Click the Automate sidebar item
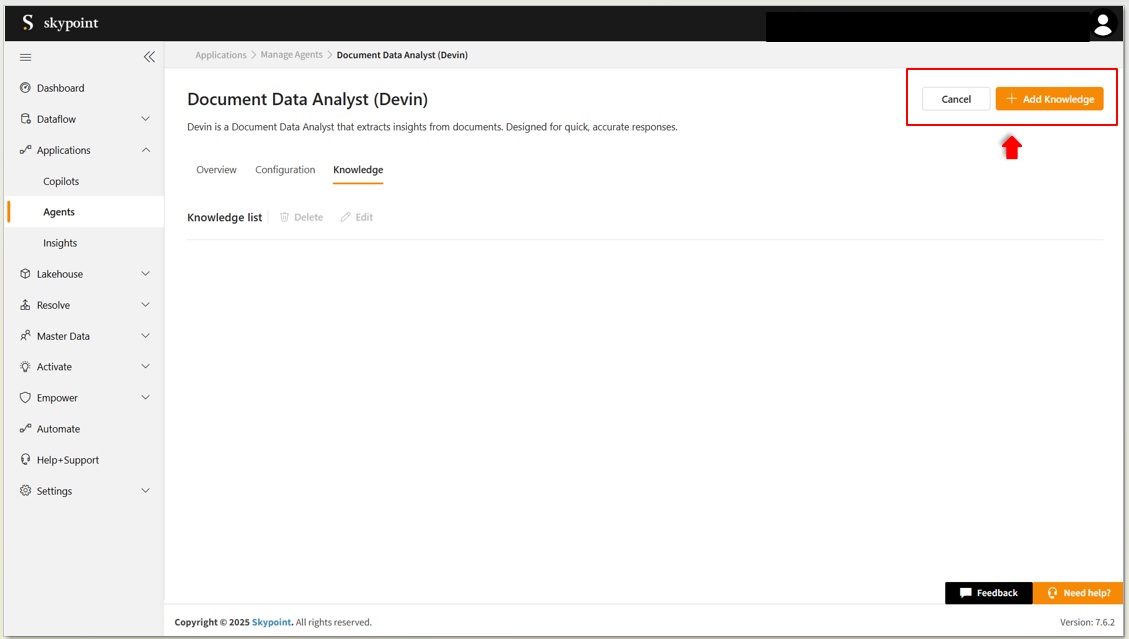The image size is (1129, 639). point(58,429)
